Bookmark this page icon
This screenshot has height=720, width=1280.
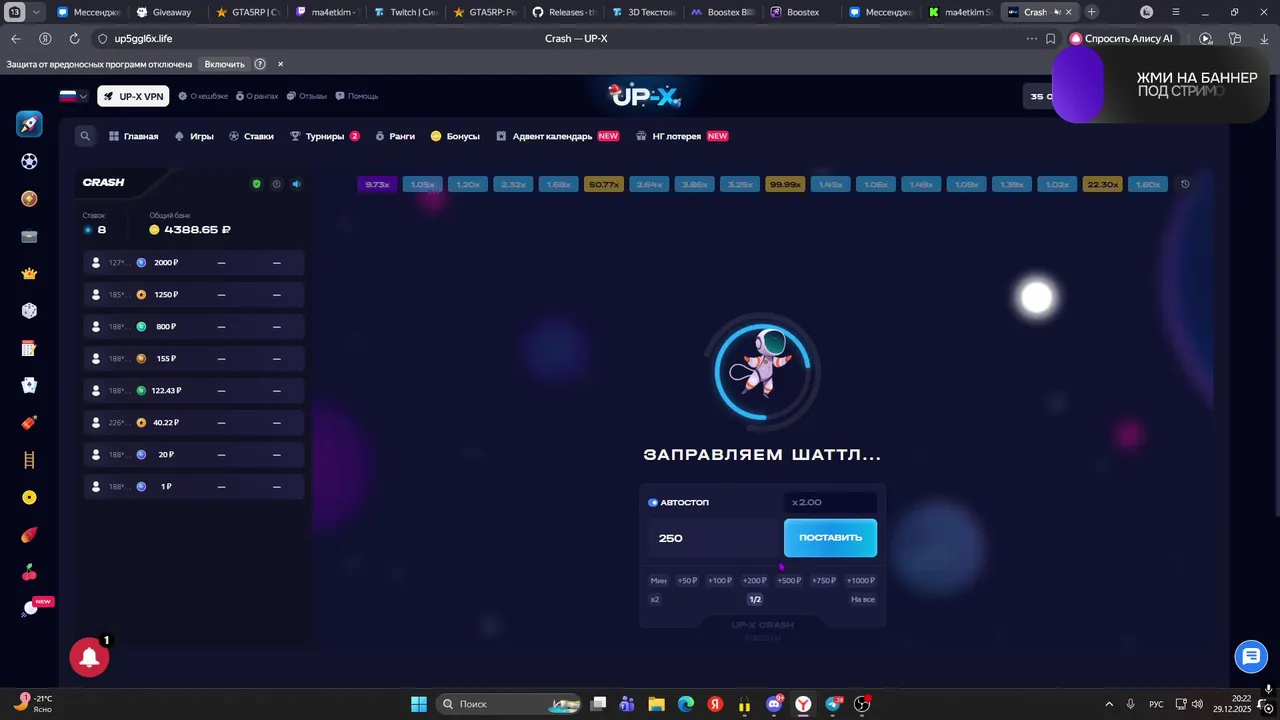1050,39
